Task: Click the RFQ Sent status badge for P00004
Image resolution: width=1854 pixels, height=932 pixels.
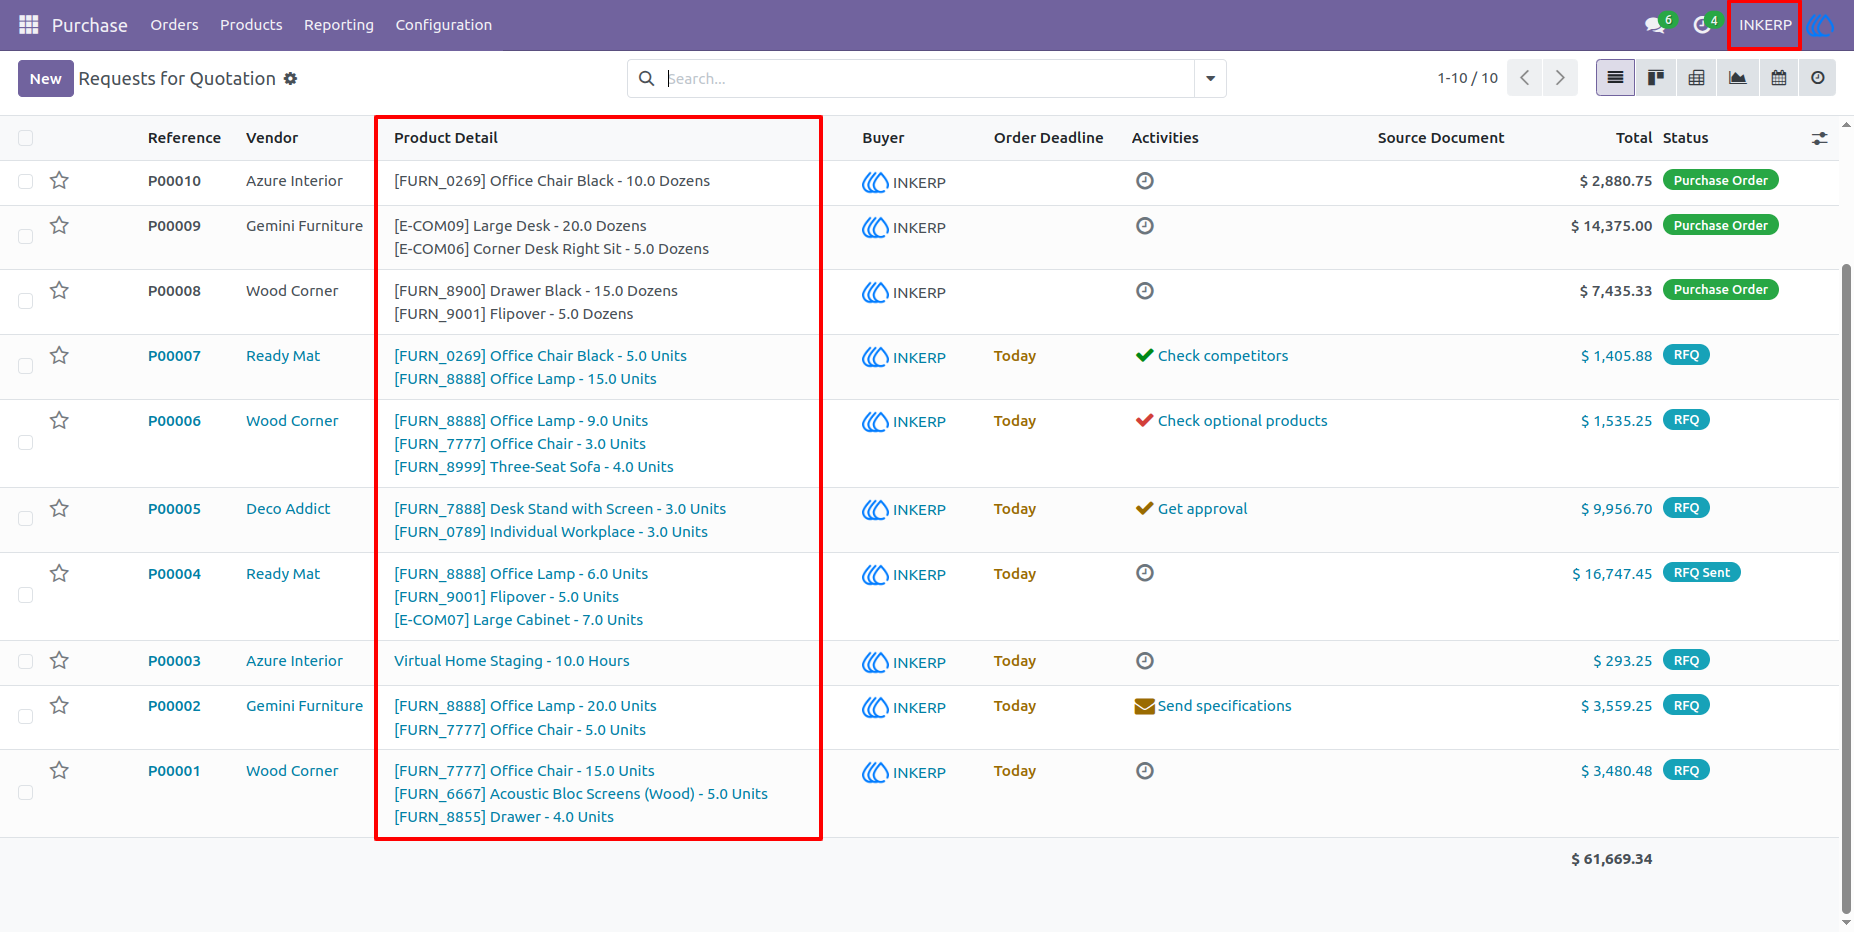Action: click(x=1701, y=573)
